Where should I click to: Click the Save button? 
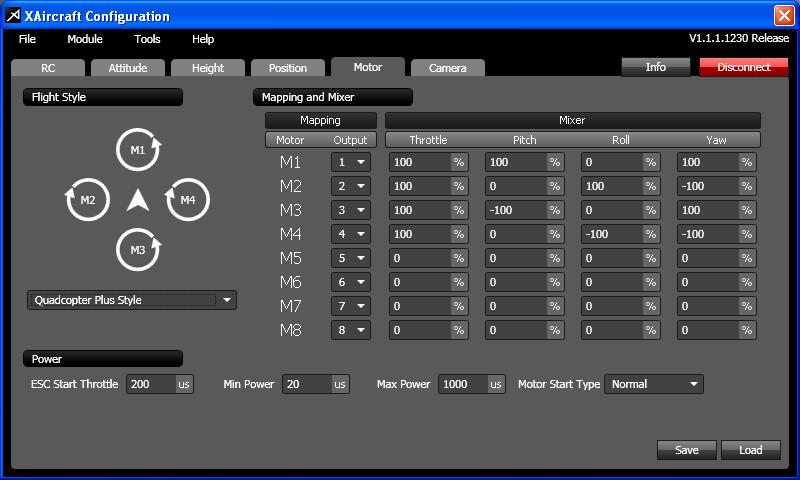tap(687, 450)
